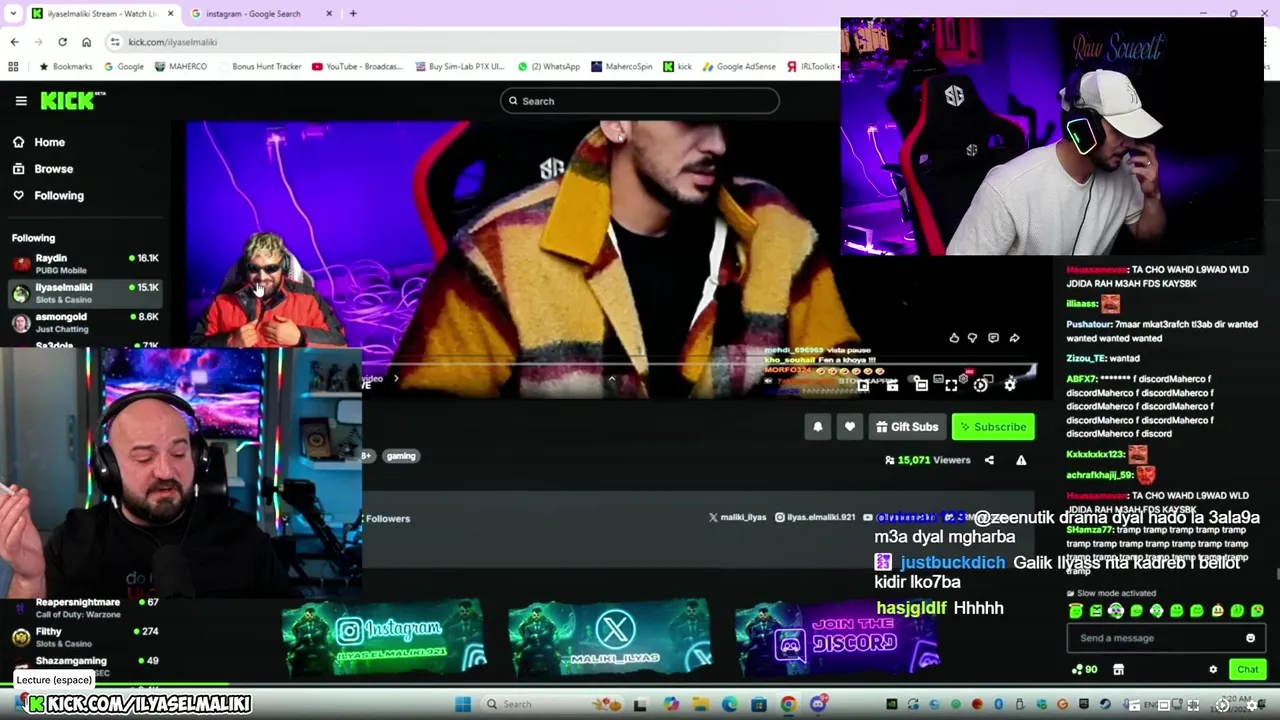Open Following in Kick sidebar

48,196
